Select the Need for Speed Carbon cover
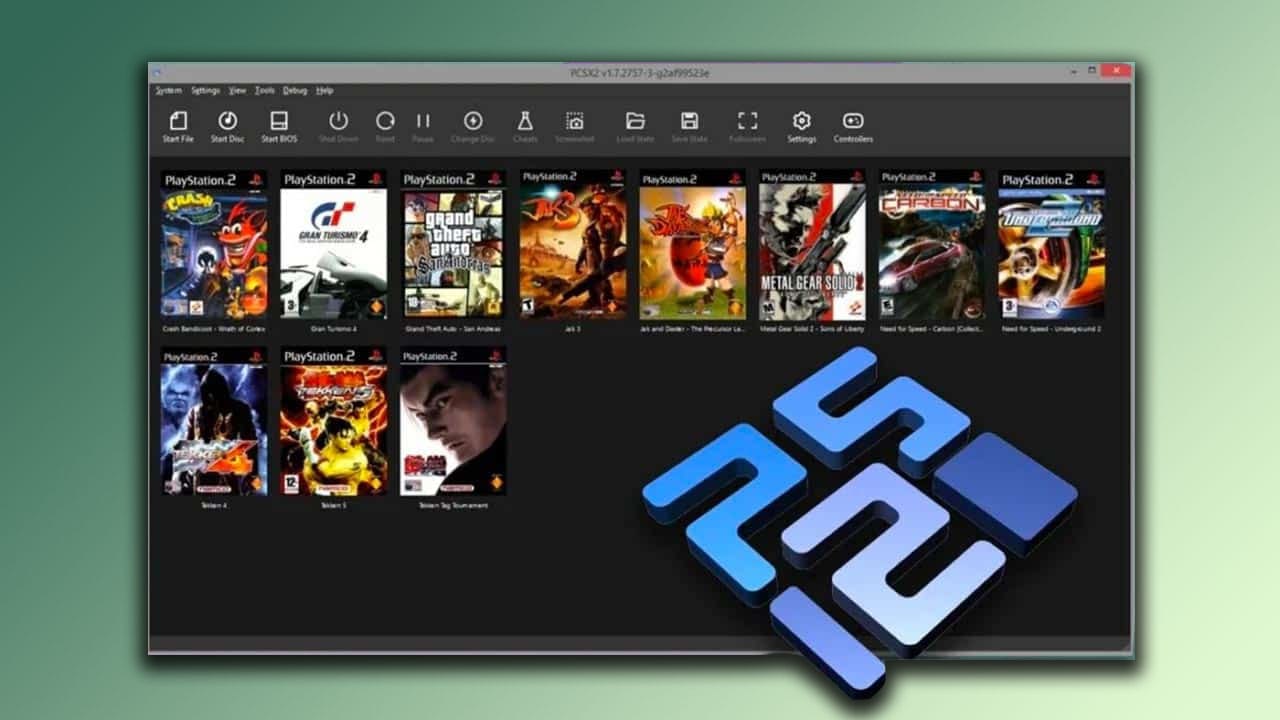This screenshot has width=1280, height=720. (x=932, y=245)
